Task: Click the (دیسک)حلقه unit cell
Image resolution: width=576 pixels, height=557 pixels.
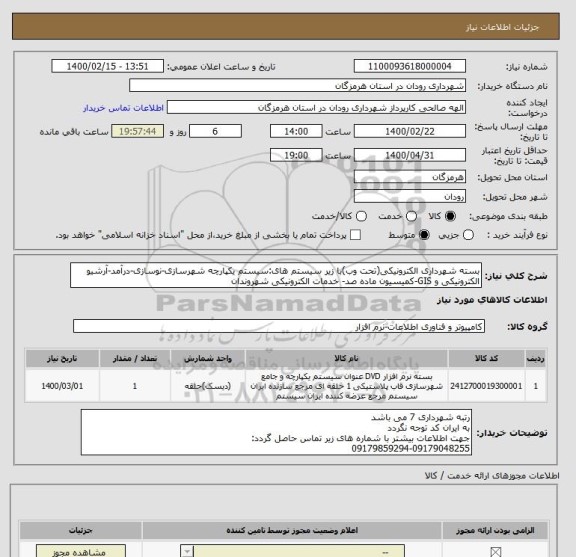Action: (208, 386)
